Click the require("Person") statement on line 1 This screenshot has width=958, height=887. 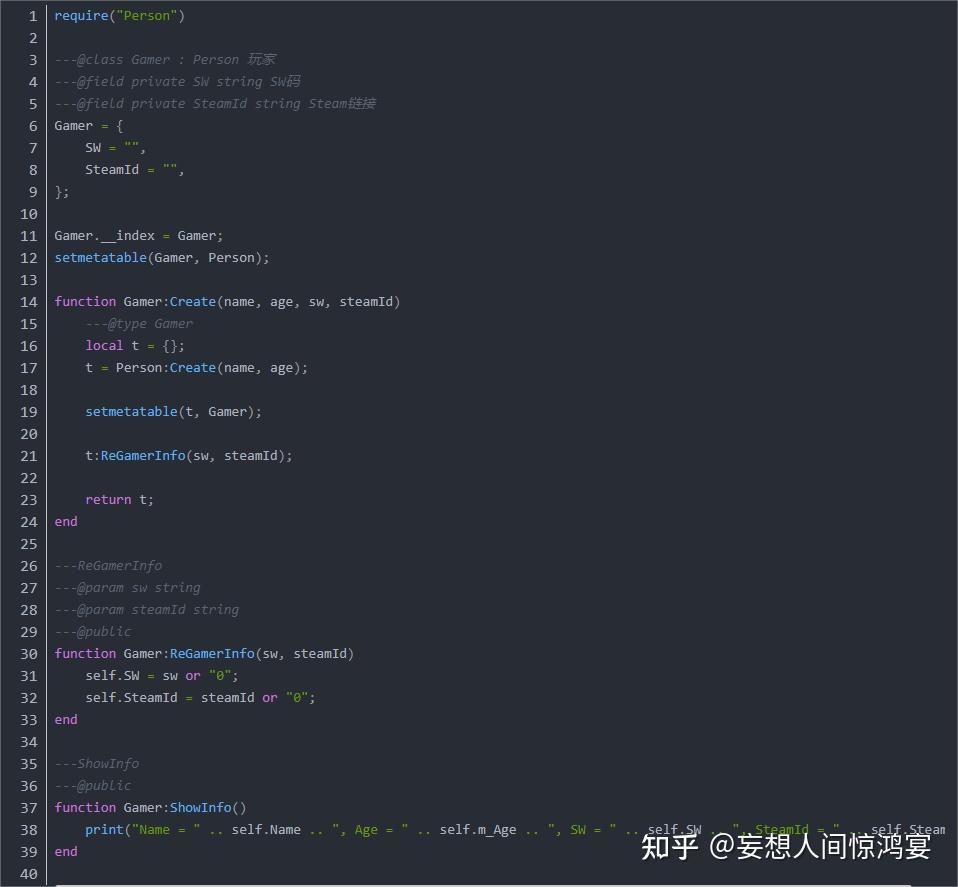119,16
